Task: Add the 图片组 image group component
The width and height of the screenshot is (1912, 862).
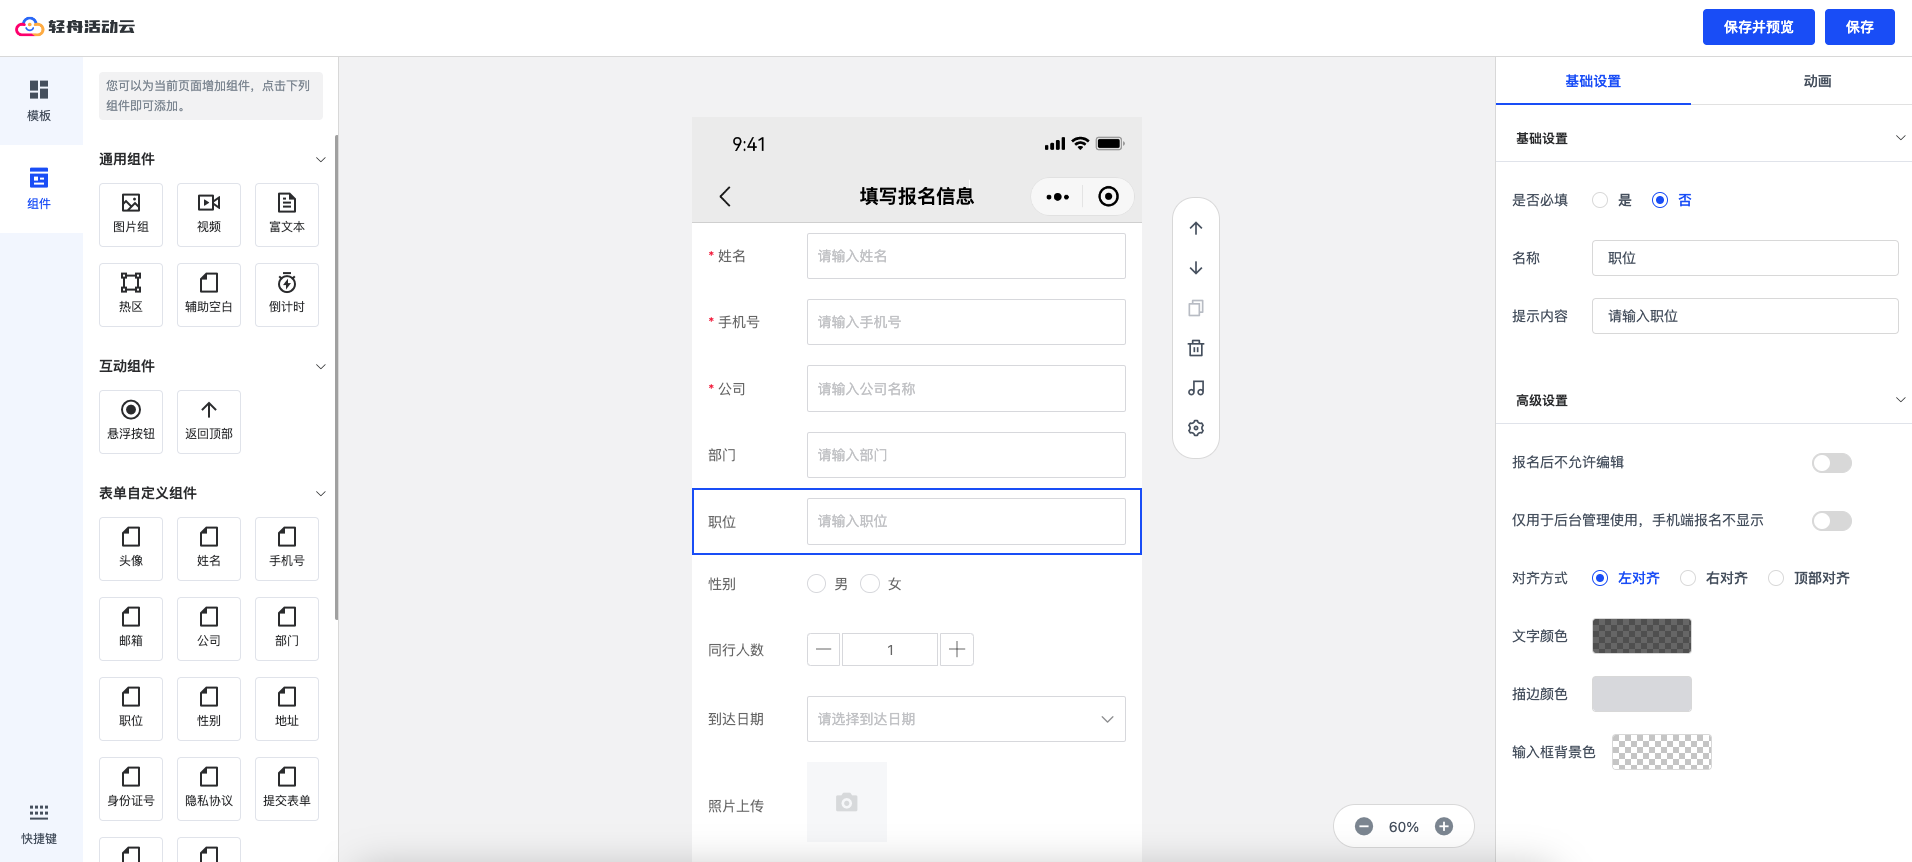Action: [131, 214]
